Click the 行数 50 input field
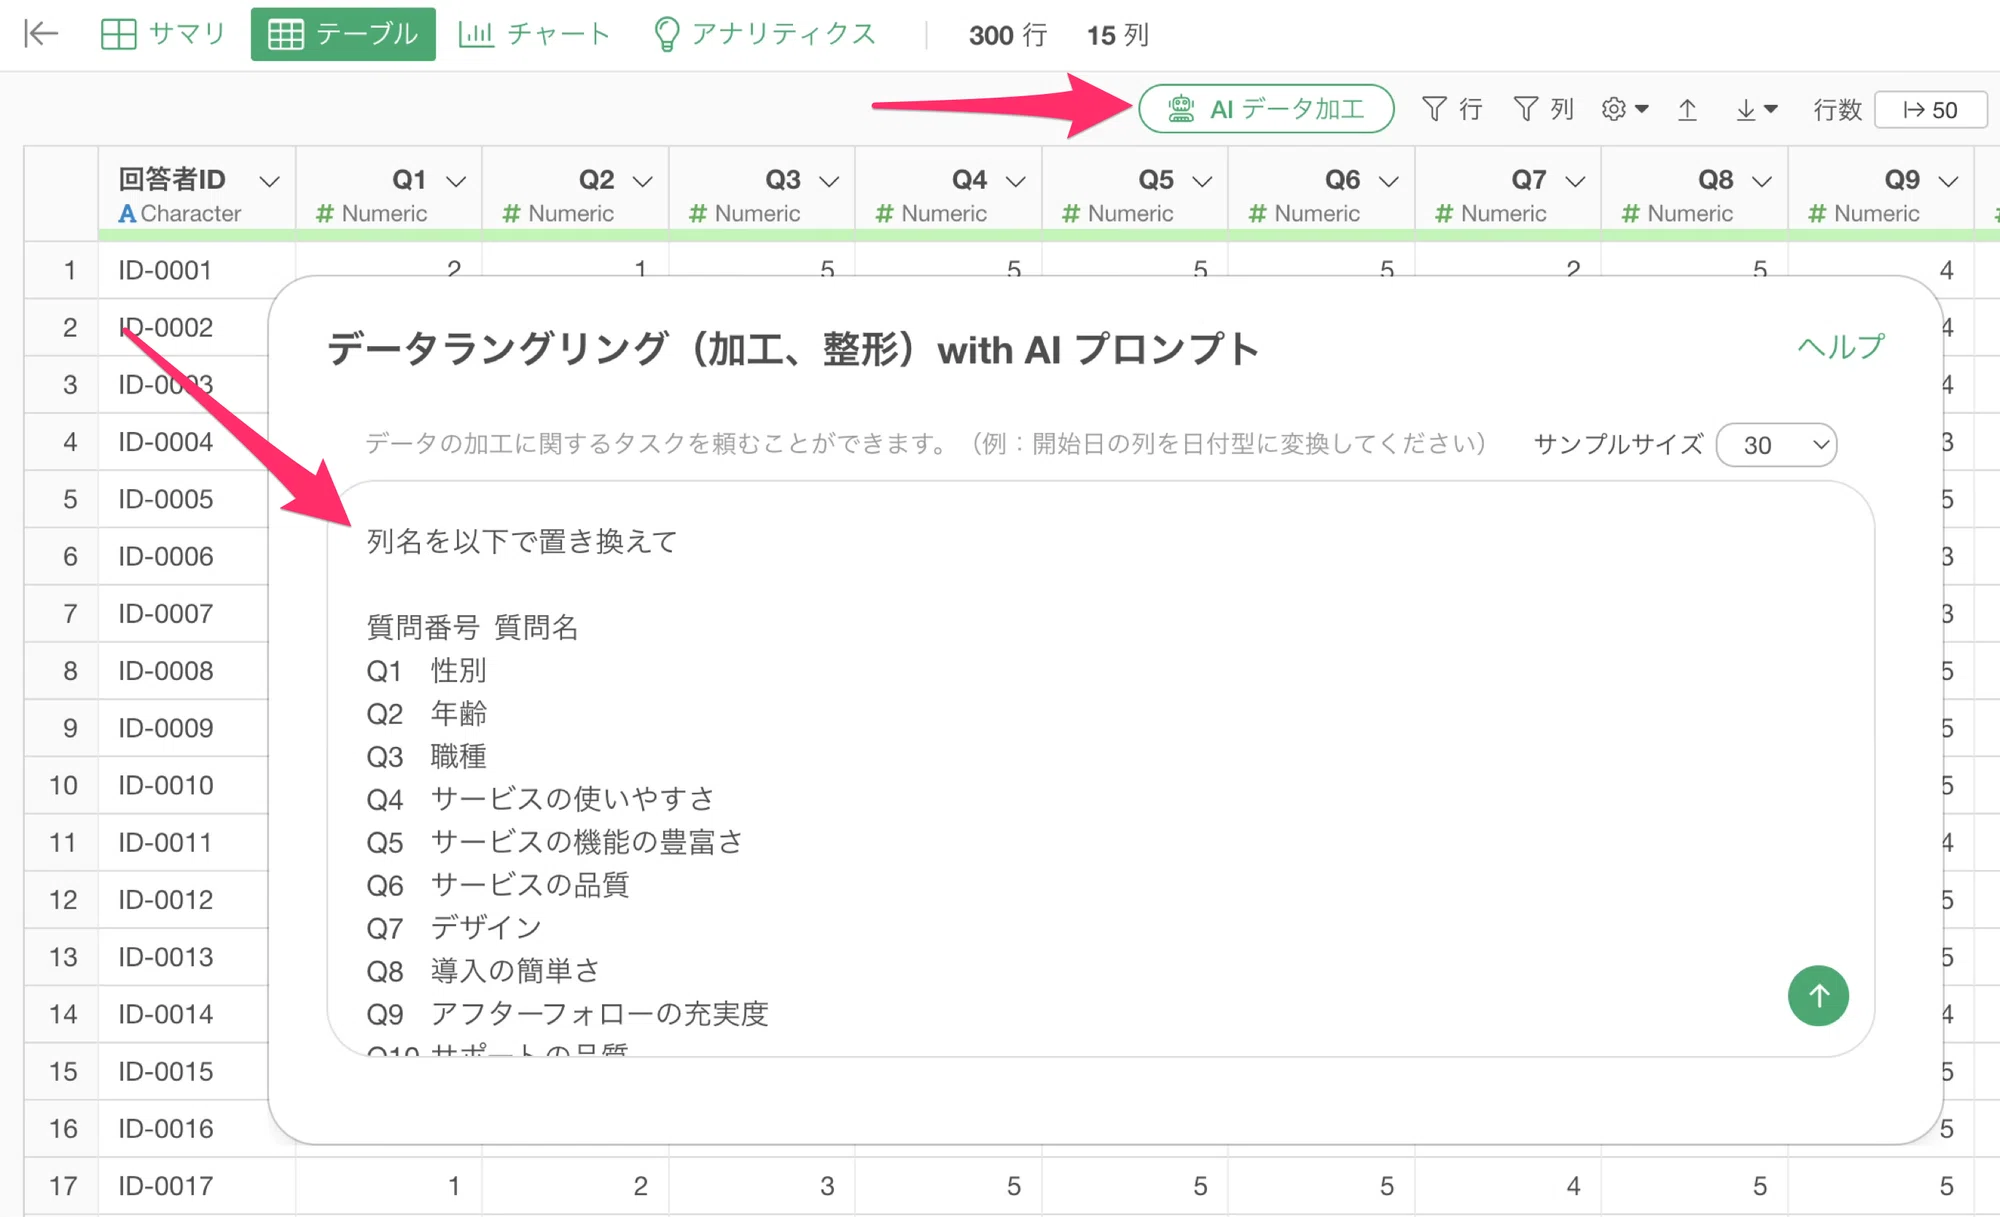 (1930, 110)
